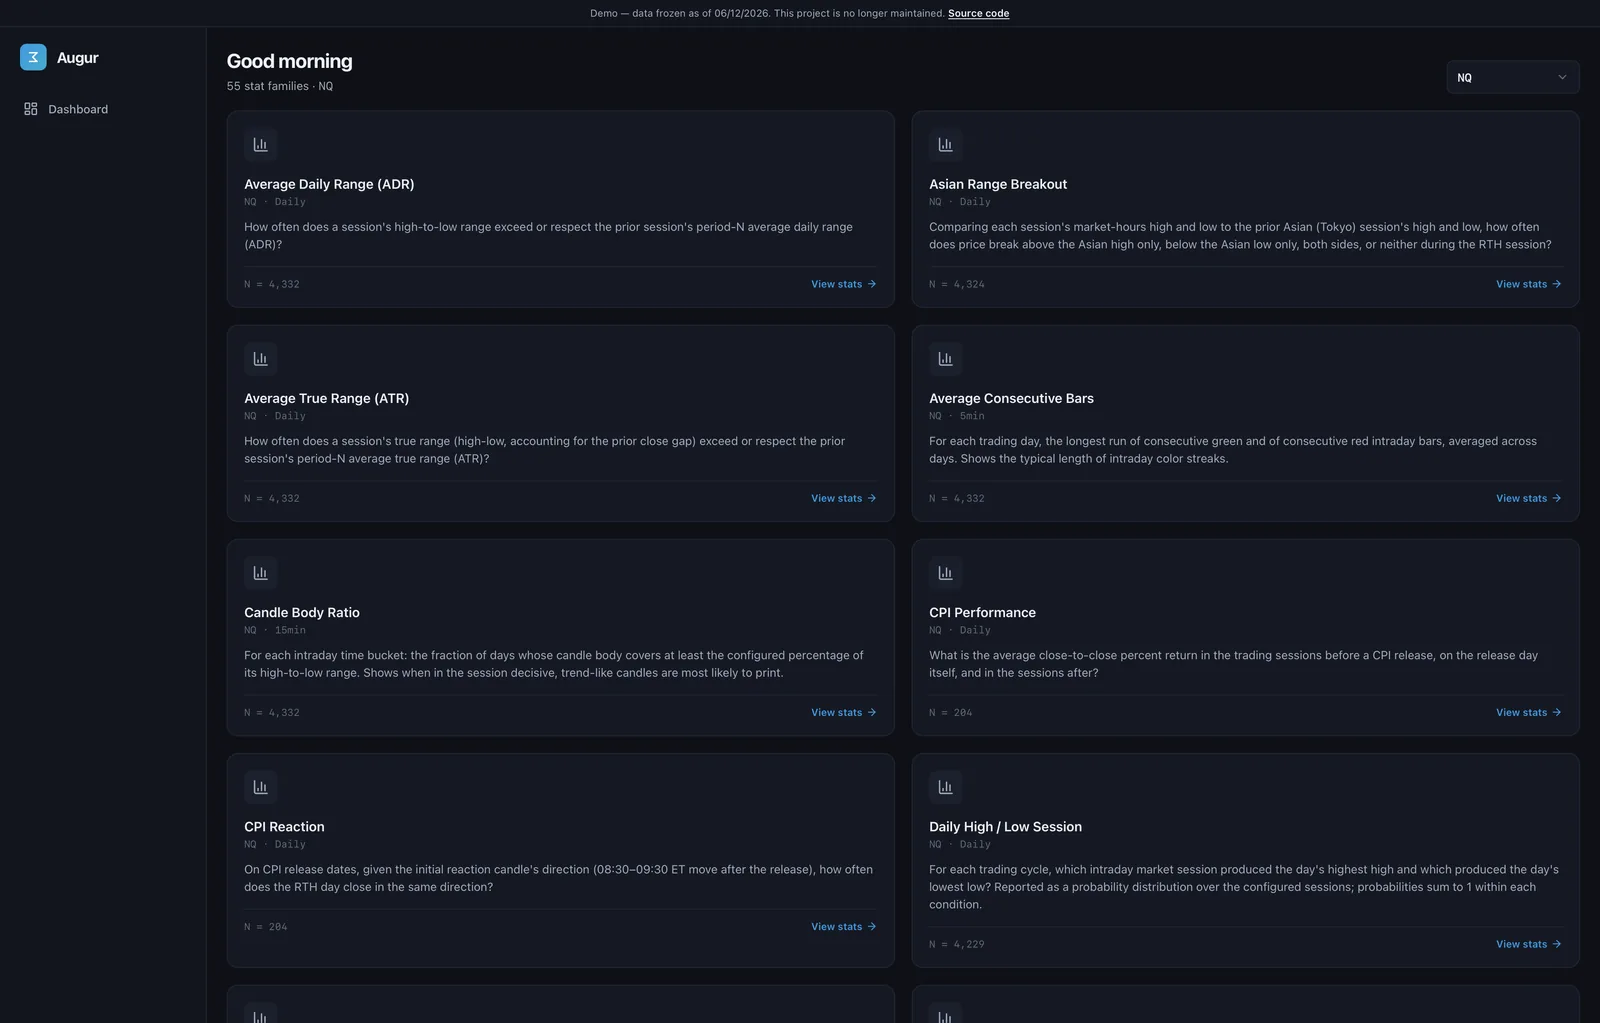The image size is (1600, 1023).
Task: View stats for Asian Range Breakout
Action: pyautogui.click(x=1528, y=284)
